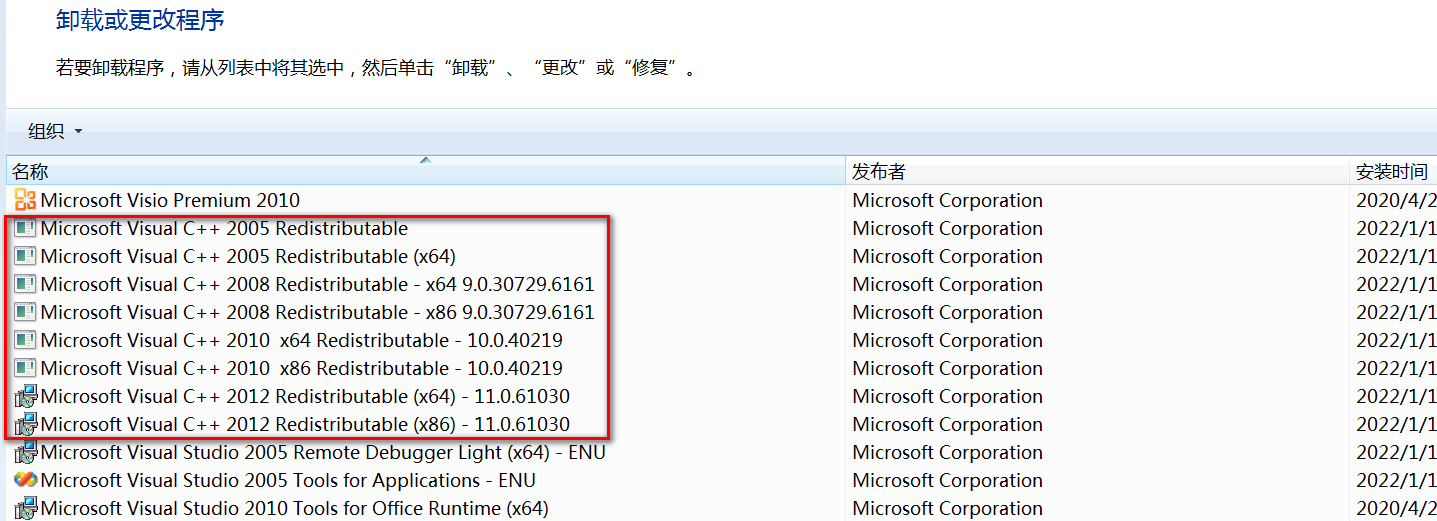This screenshot has width=1437, height=521.
Task: Select Visual C++ 2008 Redistributable x86 9.0.30729.6161
Action: (317, 312)
